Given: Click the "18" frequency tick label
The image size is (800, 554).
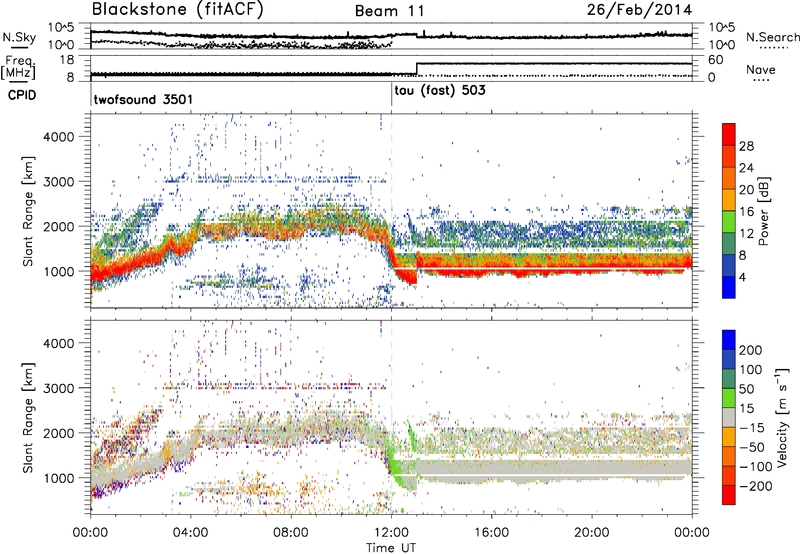Looking at the screenshot, I should (67, 60).
